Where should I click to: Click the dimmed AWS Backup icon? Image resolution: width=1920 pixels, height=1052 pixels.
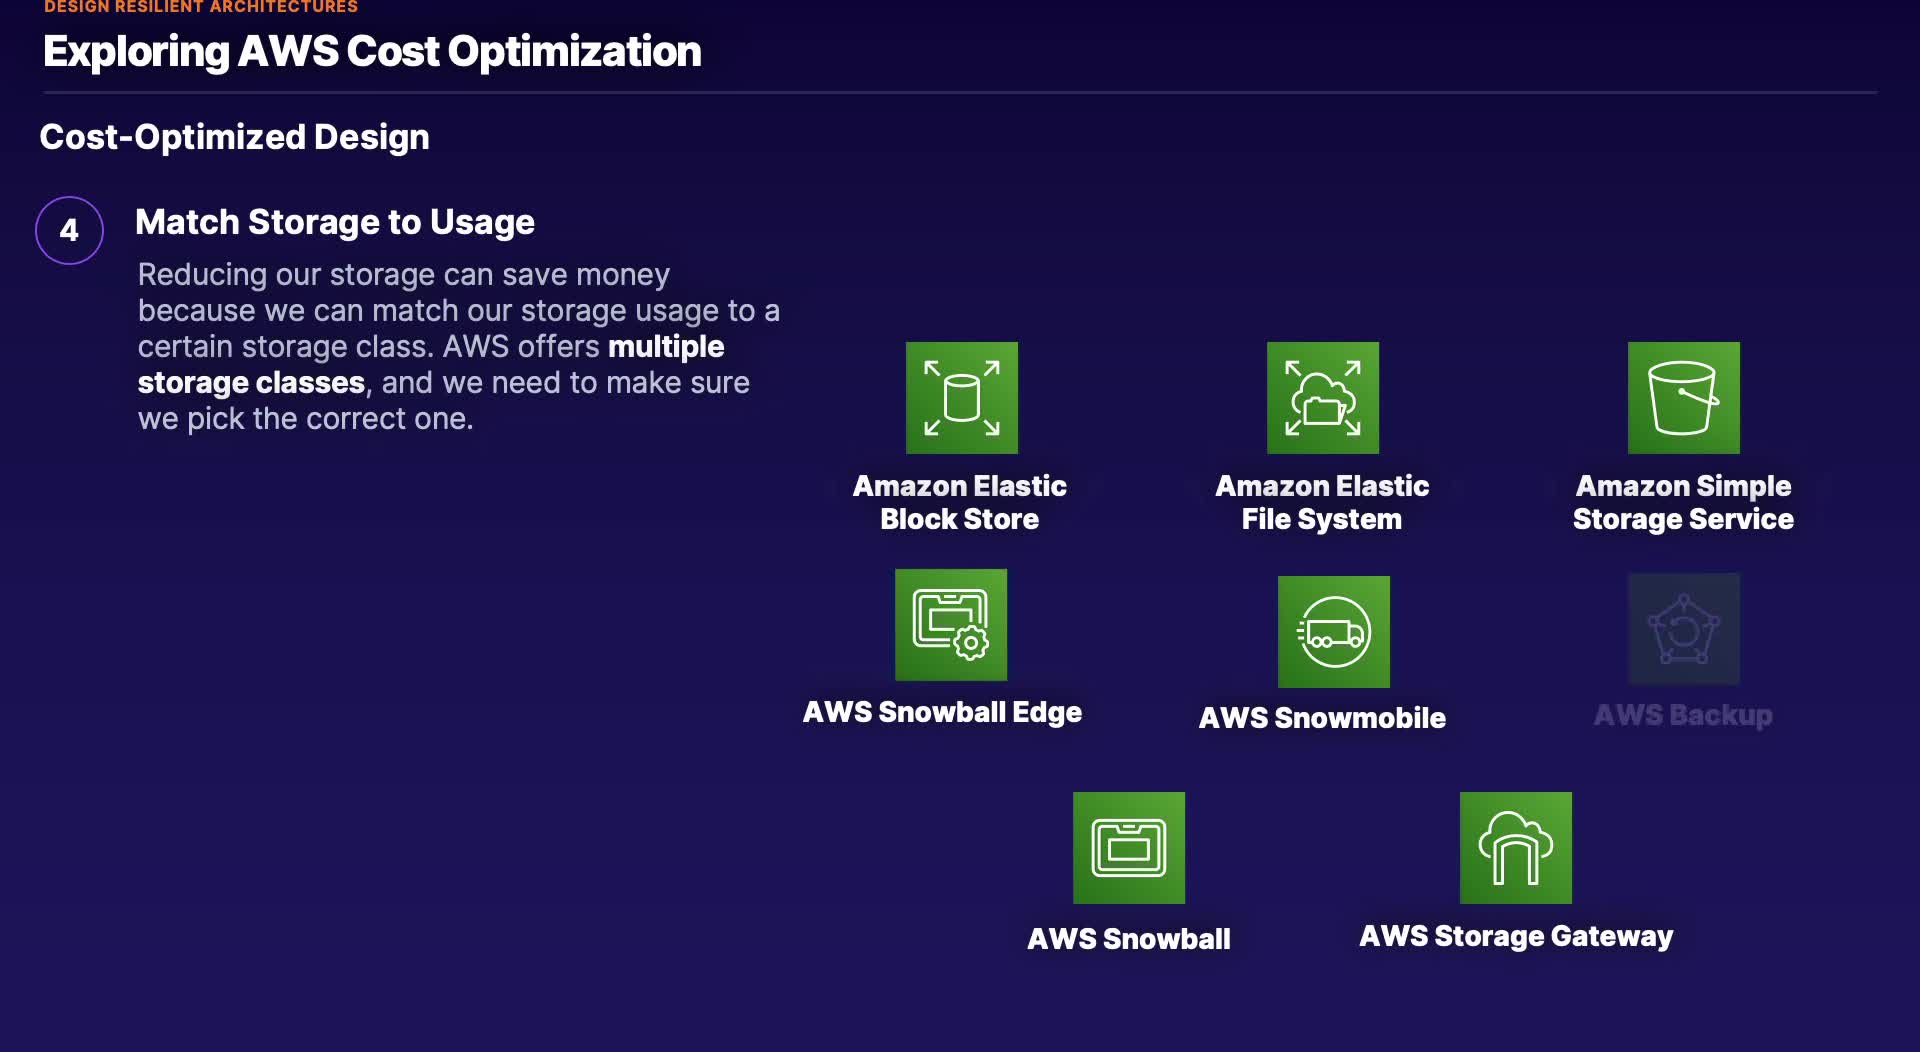point(1683,629)
